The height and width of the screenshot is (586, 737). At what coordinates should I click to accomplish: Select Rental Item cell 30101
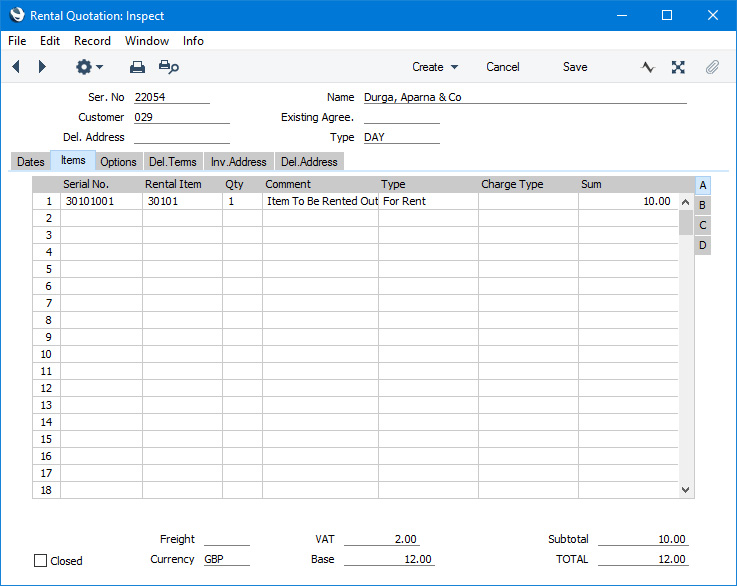pos(182,201)
